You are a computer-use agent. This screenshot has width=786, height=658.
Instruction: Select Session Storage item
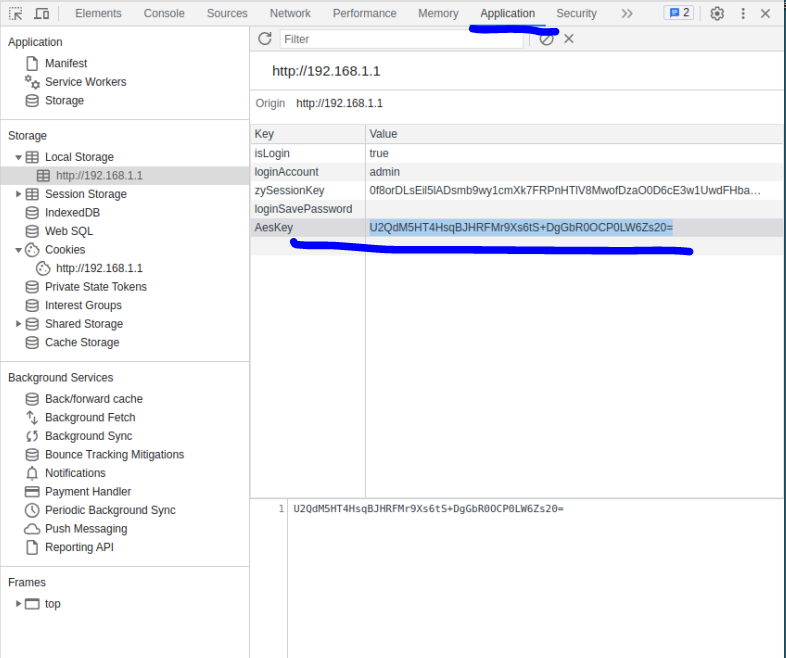[x=86, y=194]
